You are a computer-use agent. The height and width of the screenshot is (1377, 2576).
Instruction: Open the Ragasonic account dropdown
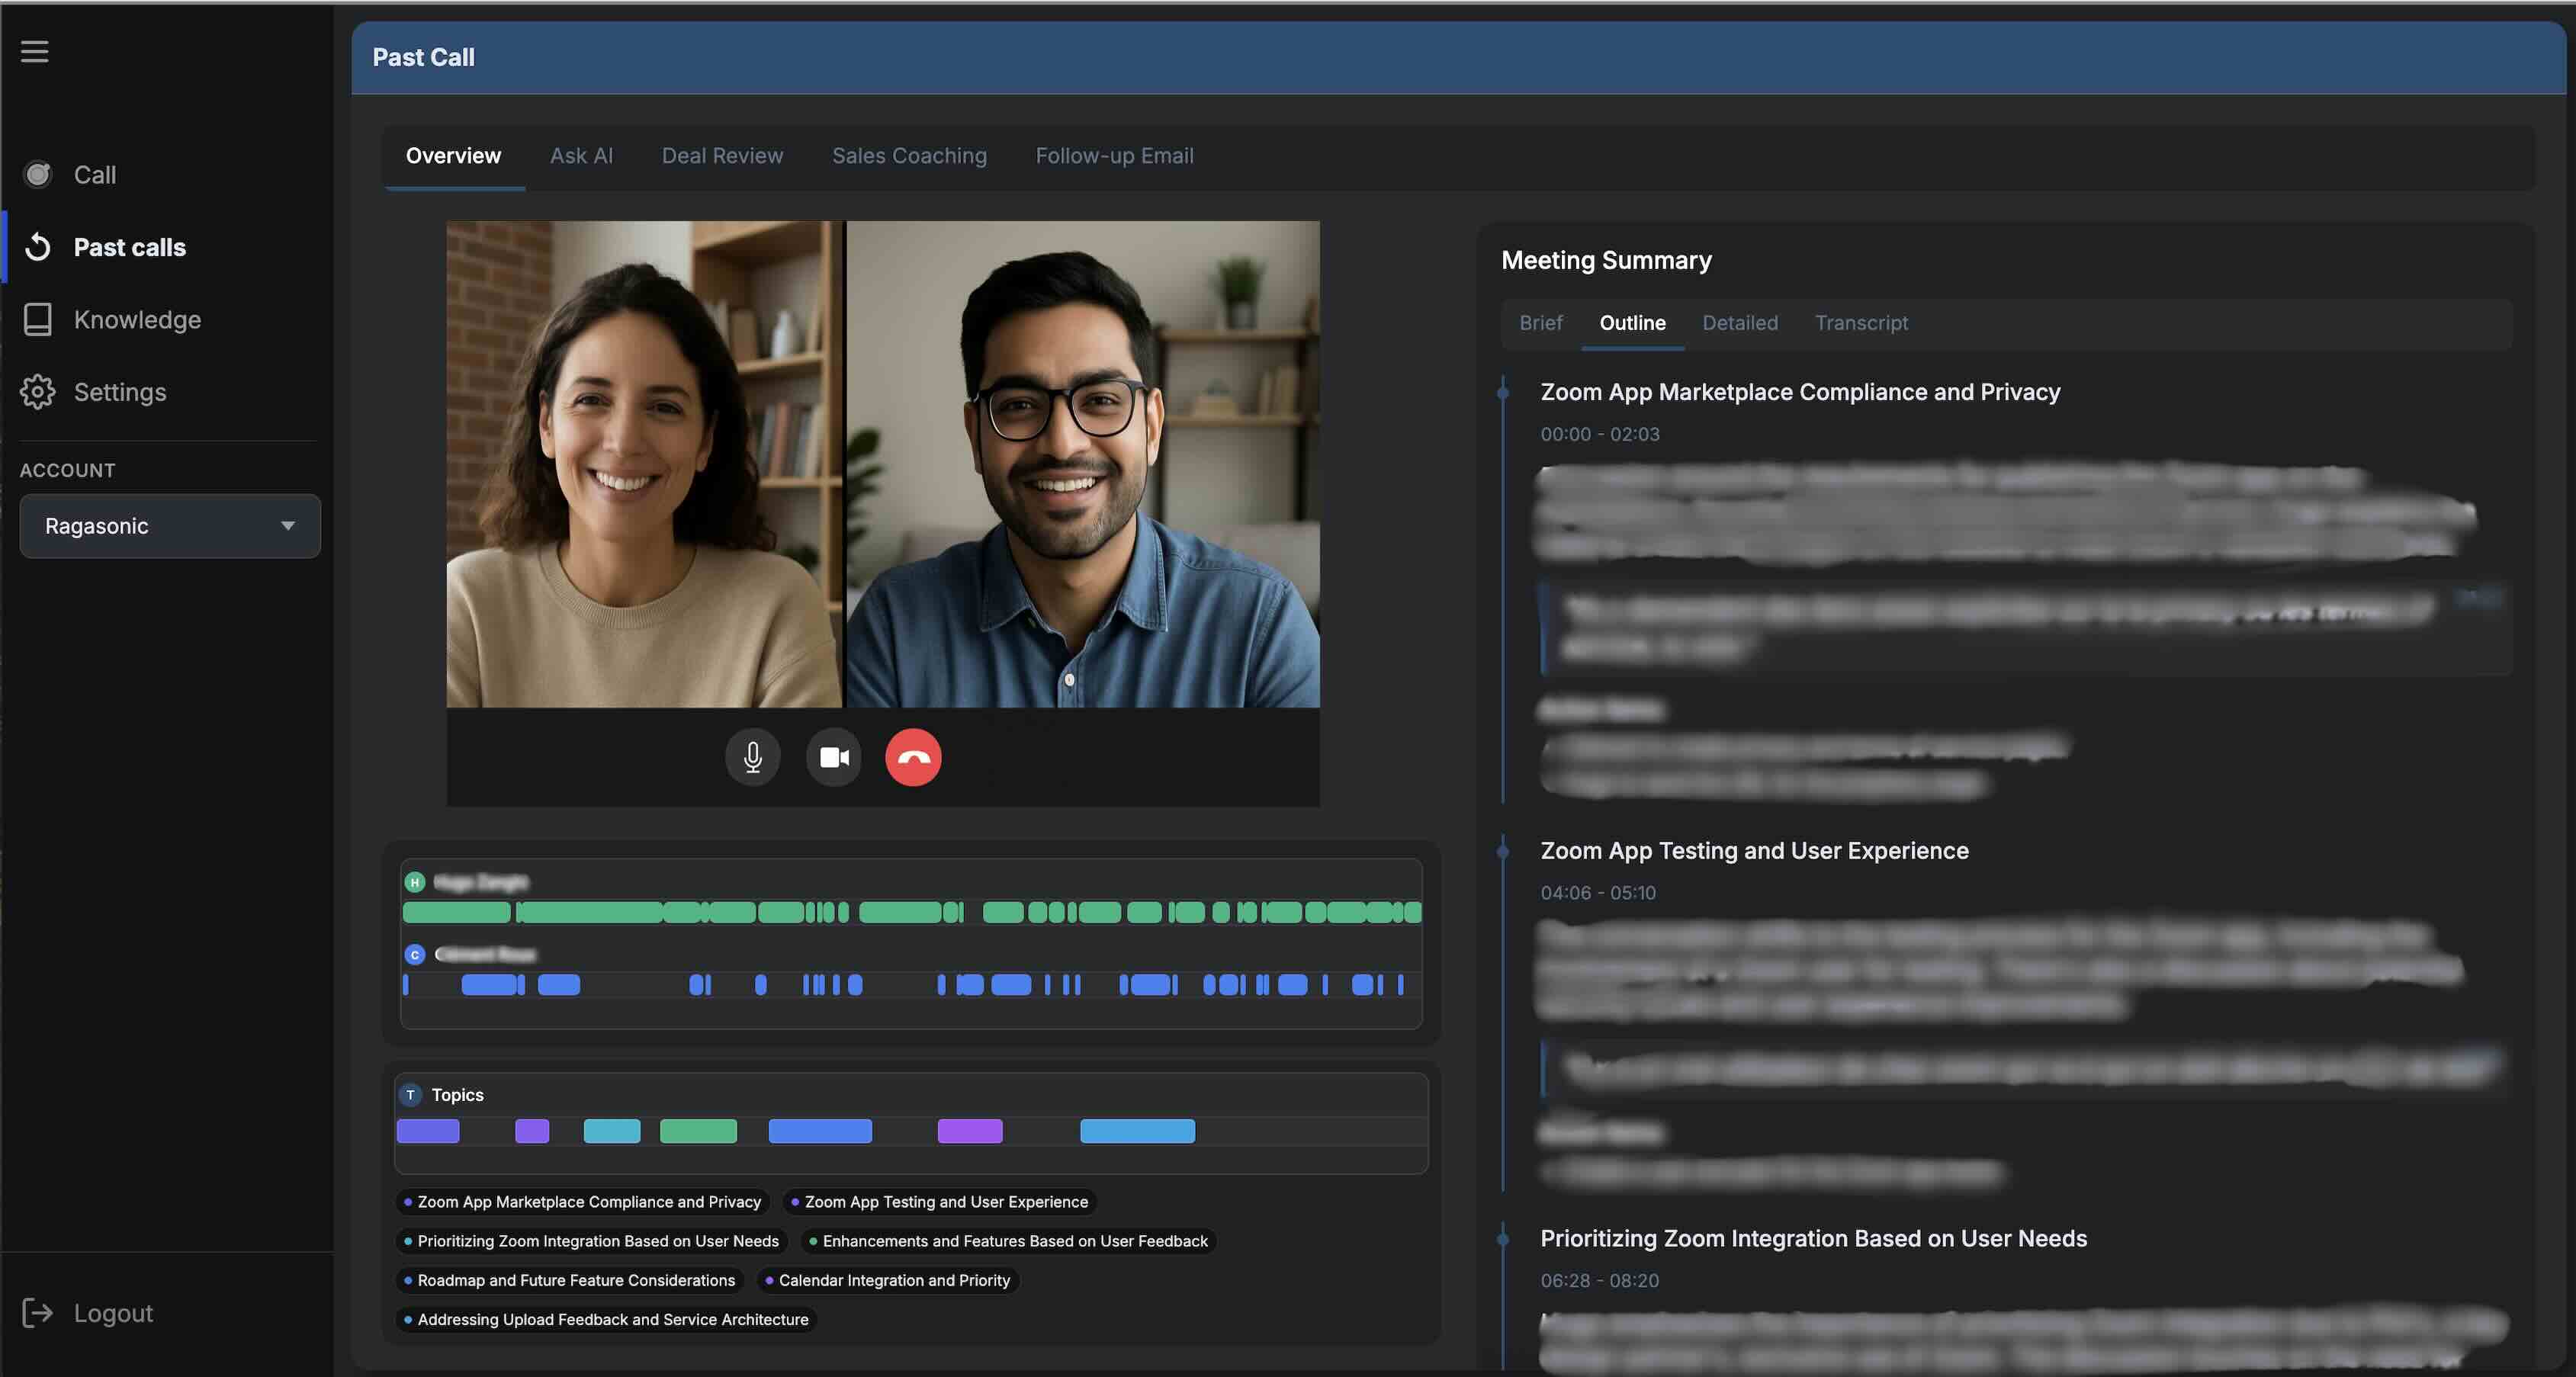170,526
